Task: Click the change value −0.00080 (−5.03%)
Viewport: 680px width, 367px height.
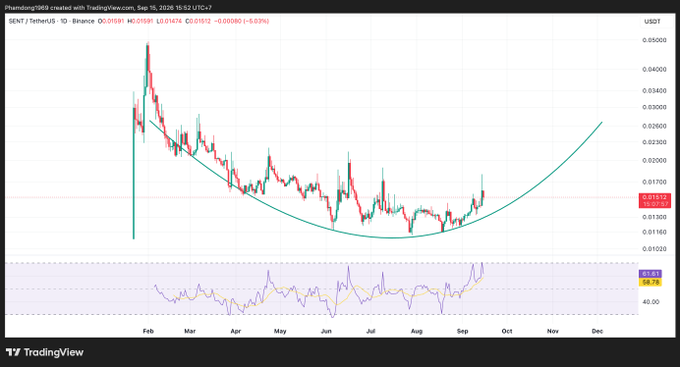Action: pyautogui.click(x=241, y=21)
